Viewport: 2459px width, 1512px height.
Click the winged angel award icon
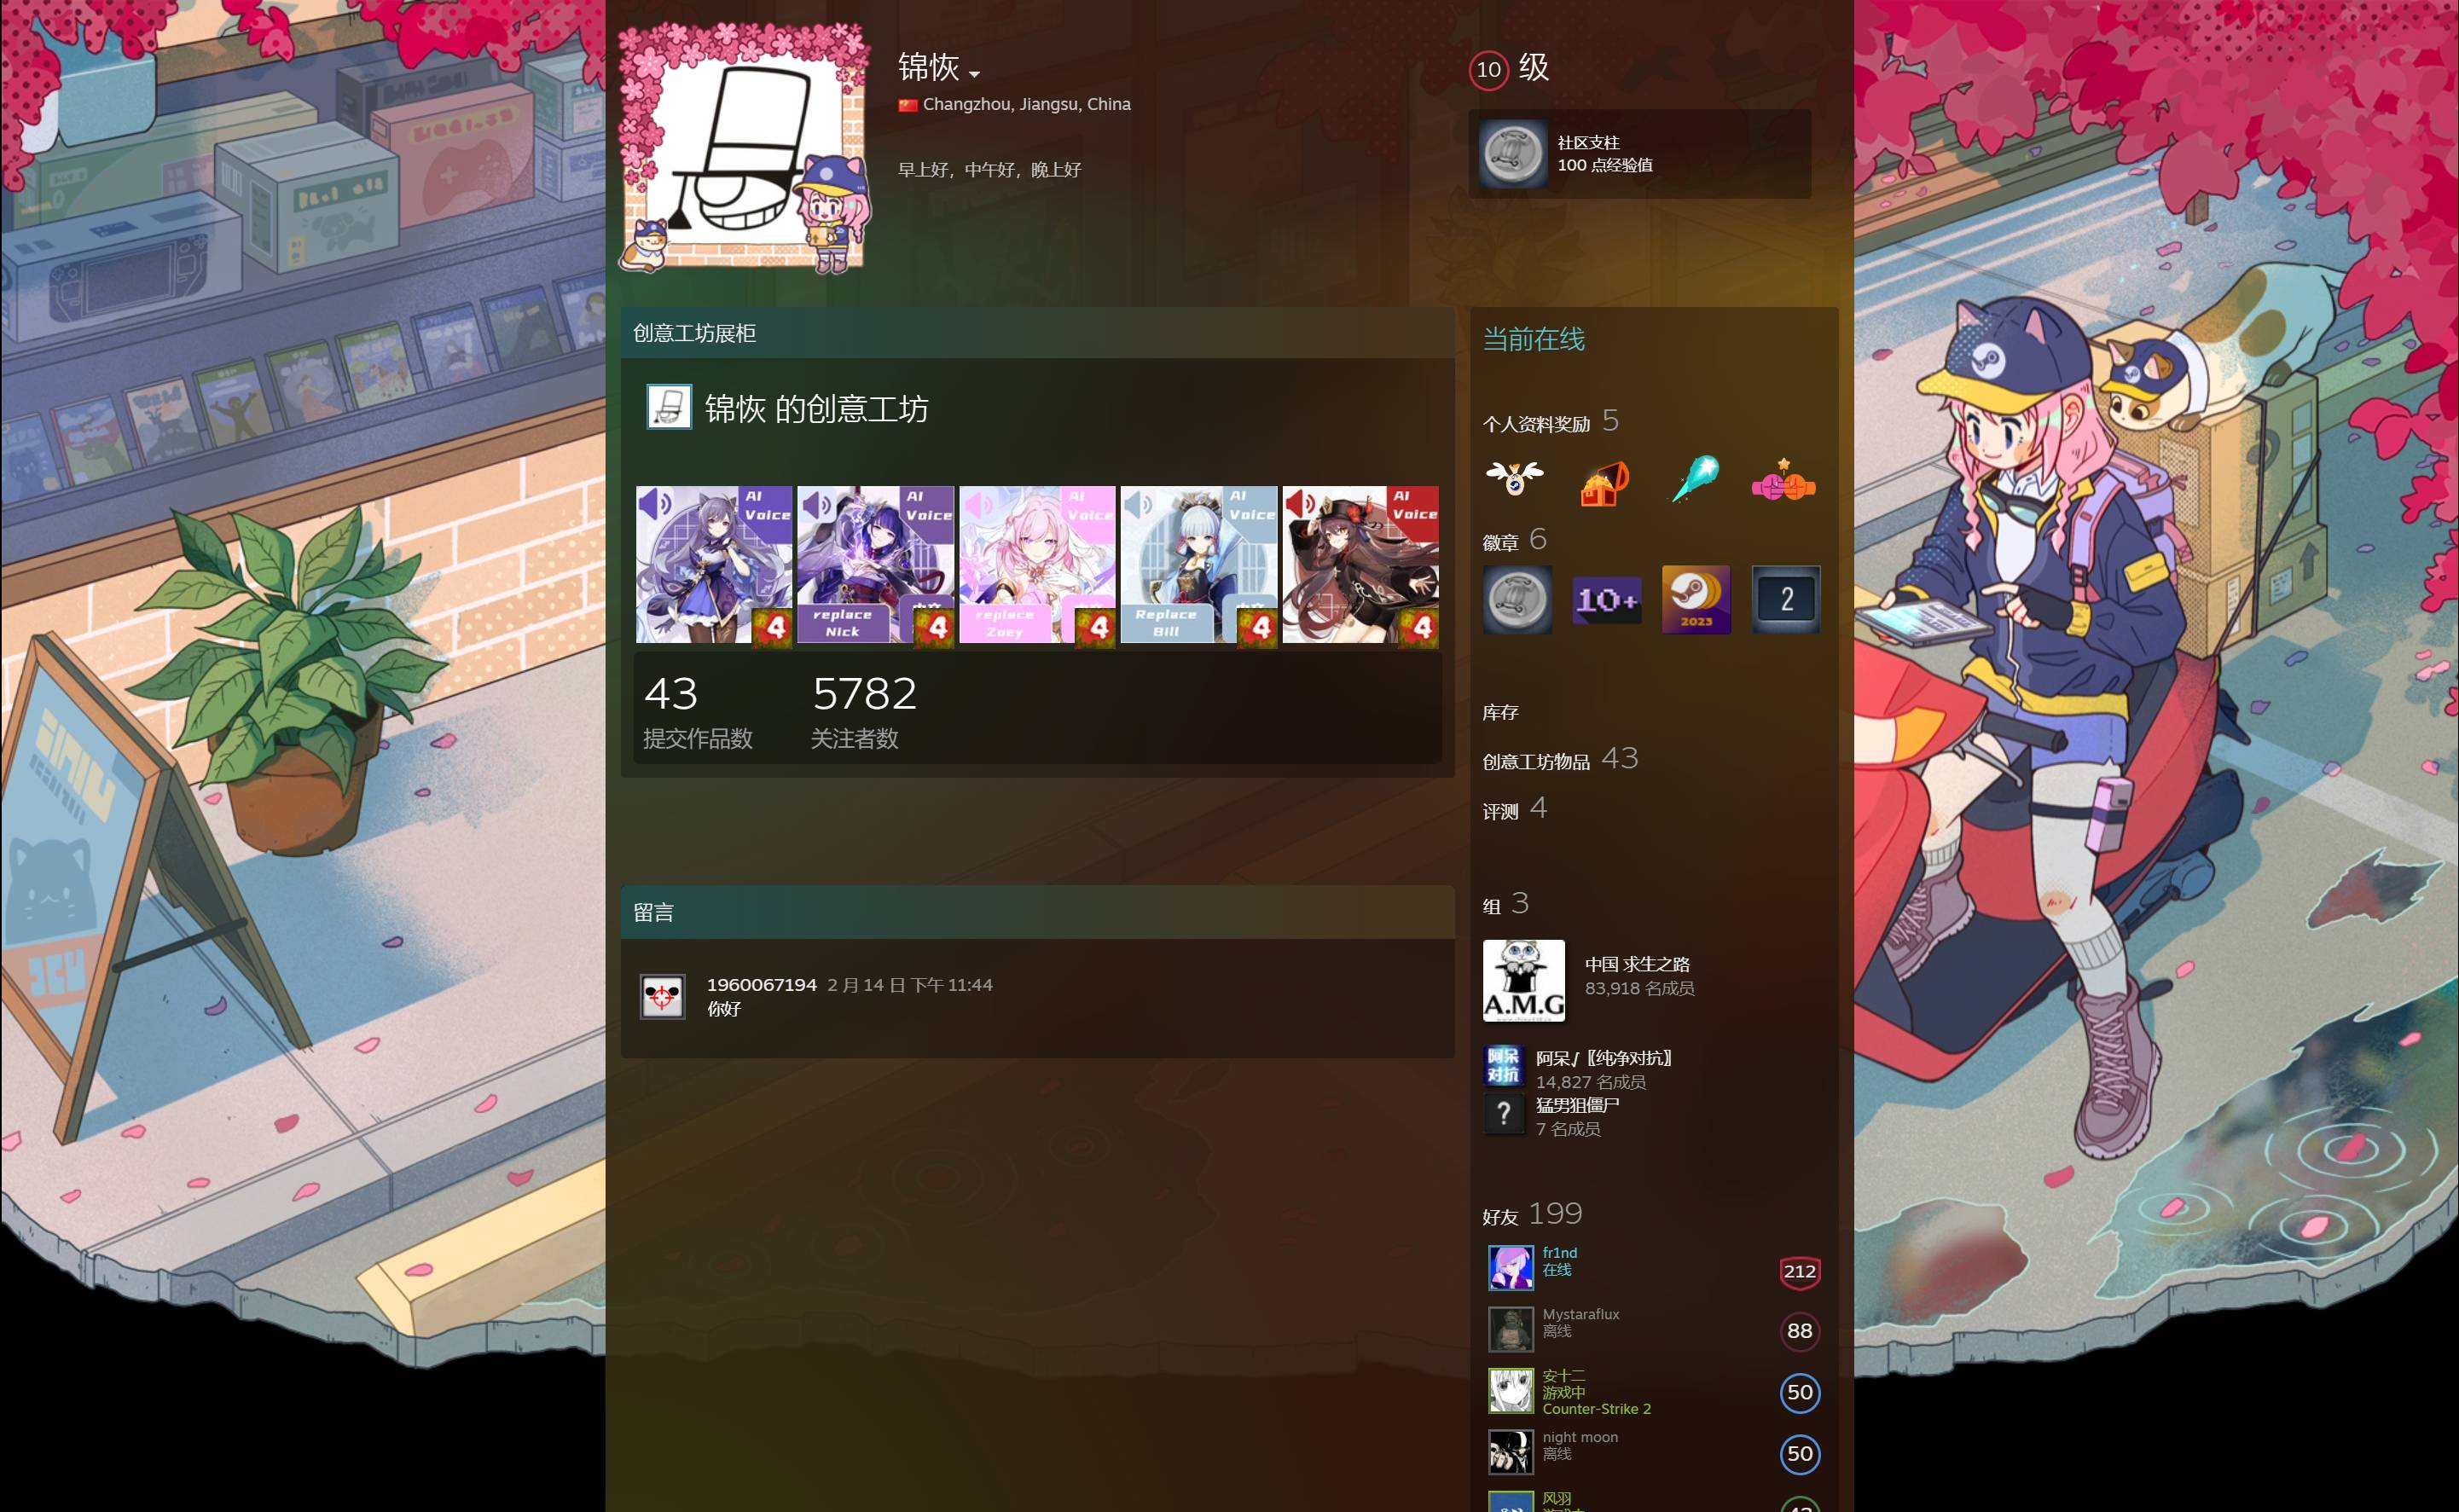pyautogui.click(x=1515, y=479)
